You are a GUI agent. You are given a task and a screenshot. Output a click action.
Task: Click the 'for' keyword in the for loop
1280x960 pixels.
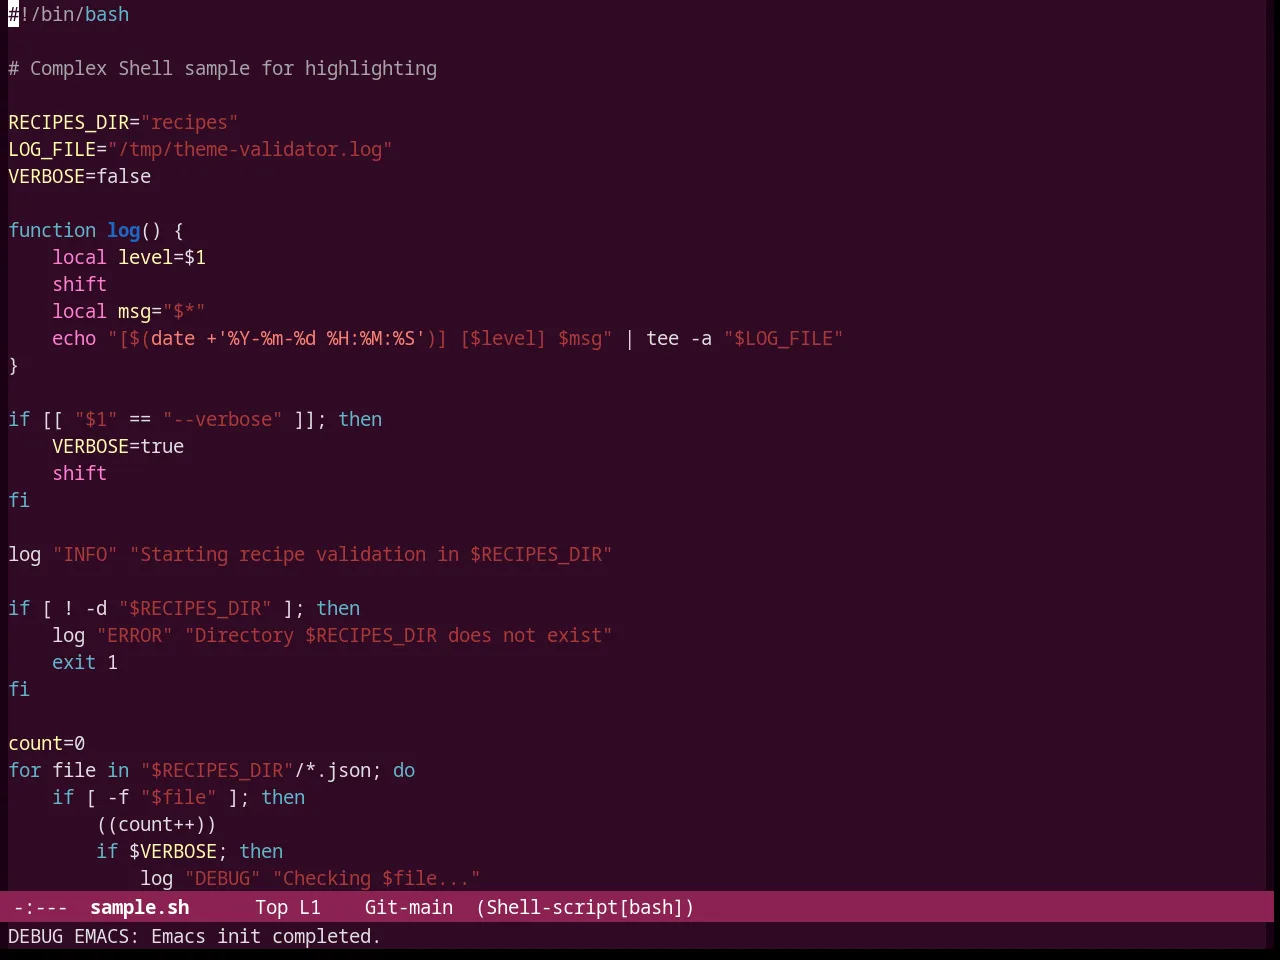tap(25, 770)
